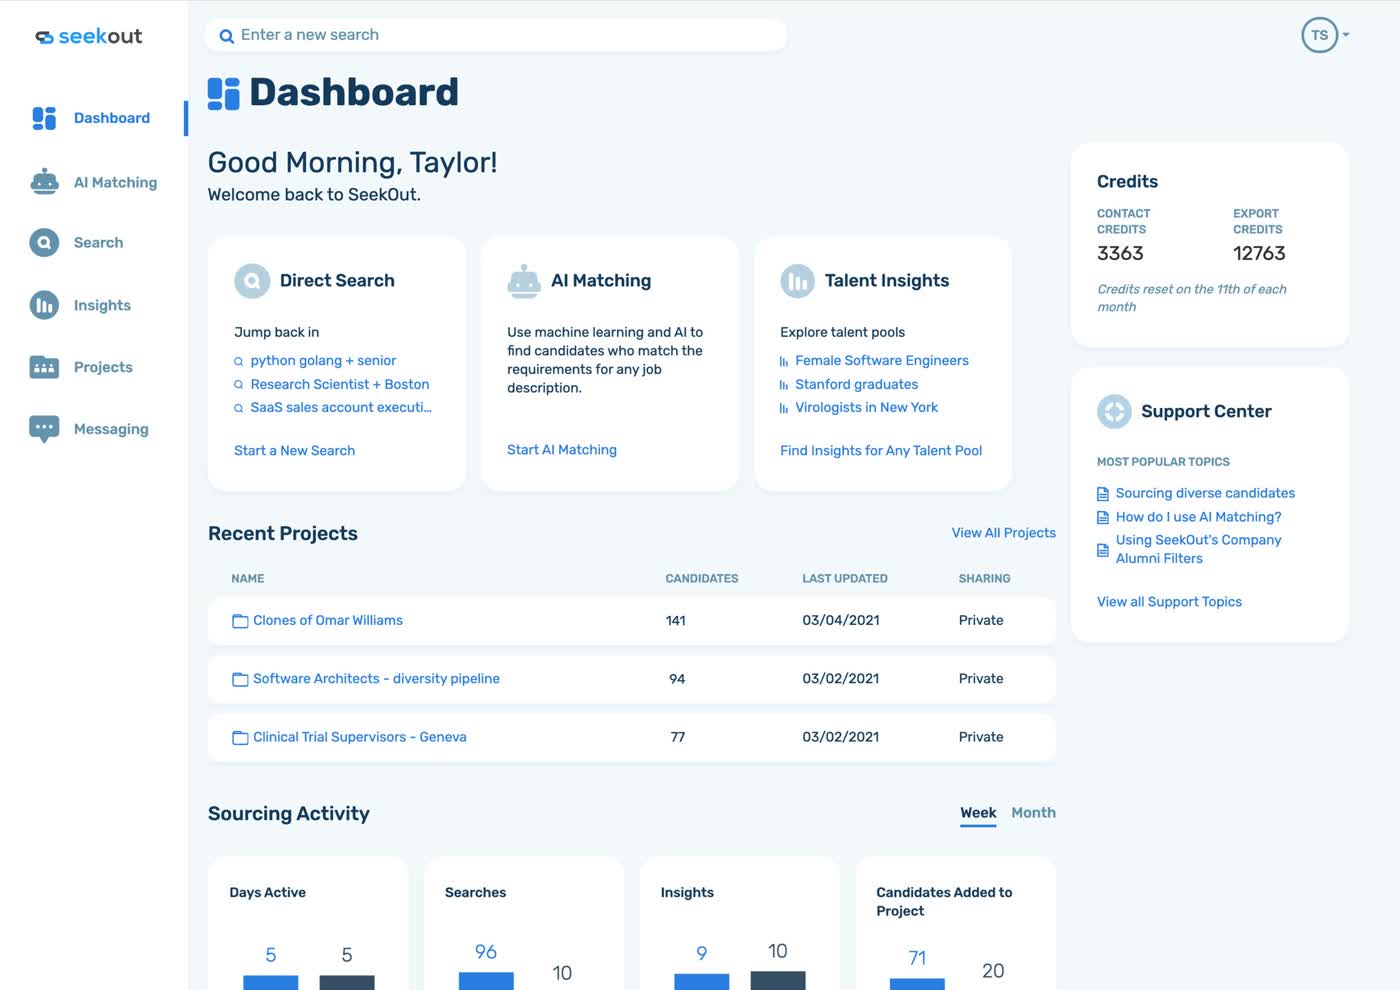Screen dimensions: 1400x990
Task: Explore Female Software Engineers talent pool
Action: 882,361
